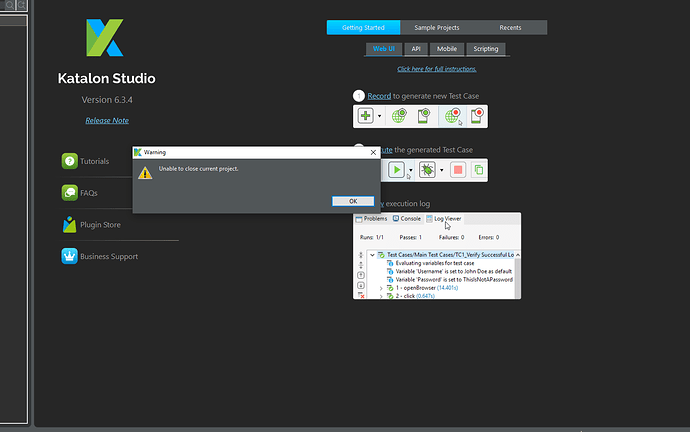Click the magnifier search icon at top-left
Viewport: 690px width, 432px height.
tap(9, 5)
